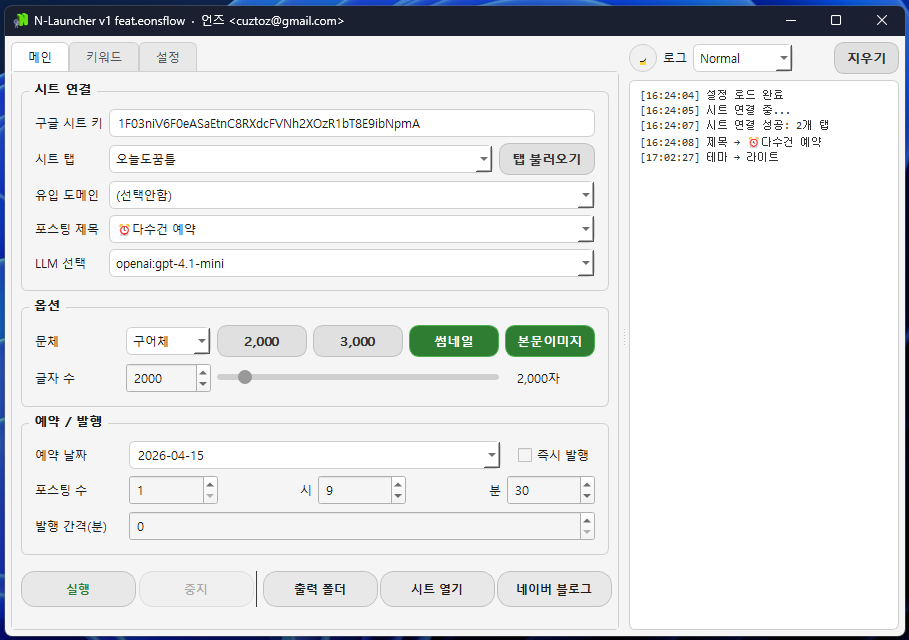Image resolution: width=909 pixels, height=640 pixels.
Task: Increase the 분 minute value
Action: click(587, 485)
